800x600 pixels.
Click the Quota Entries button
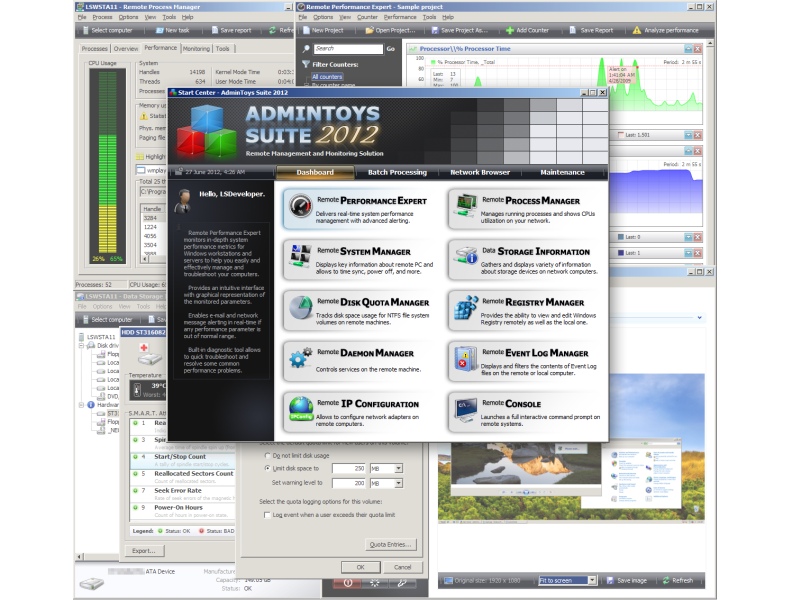click(x=390, y=545)
